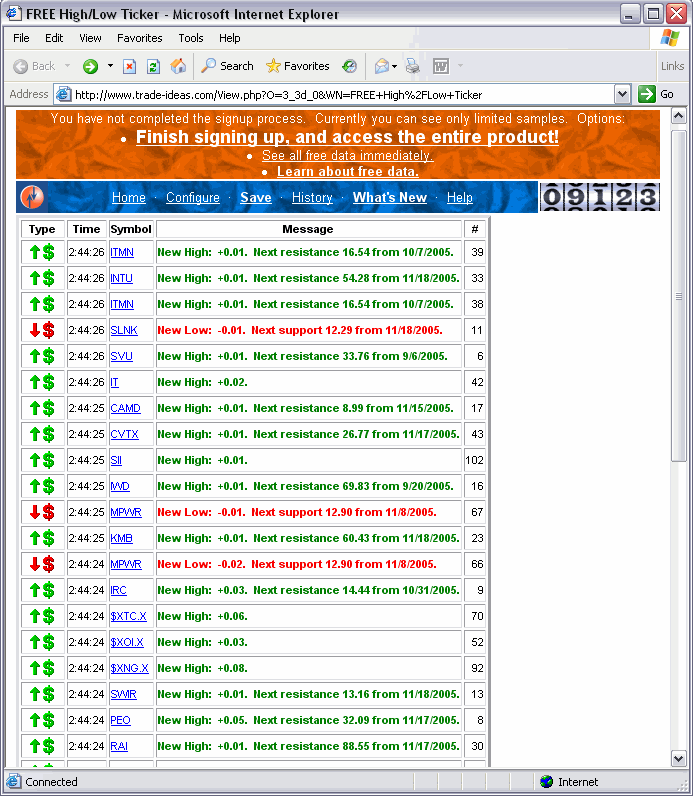This screenshot has height=796, width=693.
Task: Open the Mail options dropdown arrow
Action: click(x=395, y=66)
